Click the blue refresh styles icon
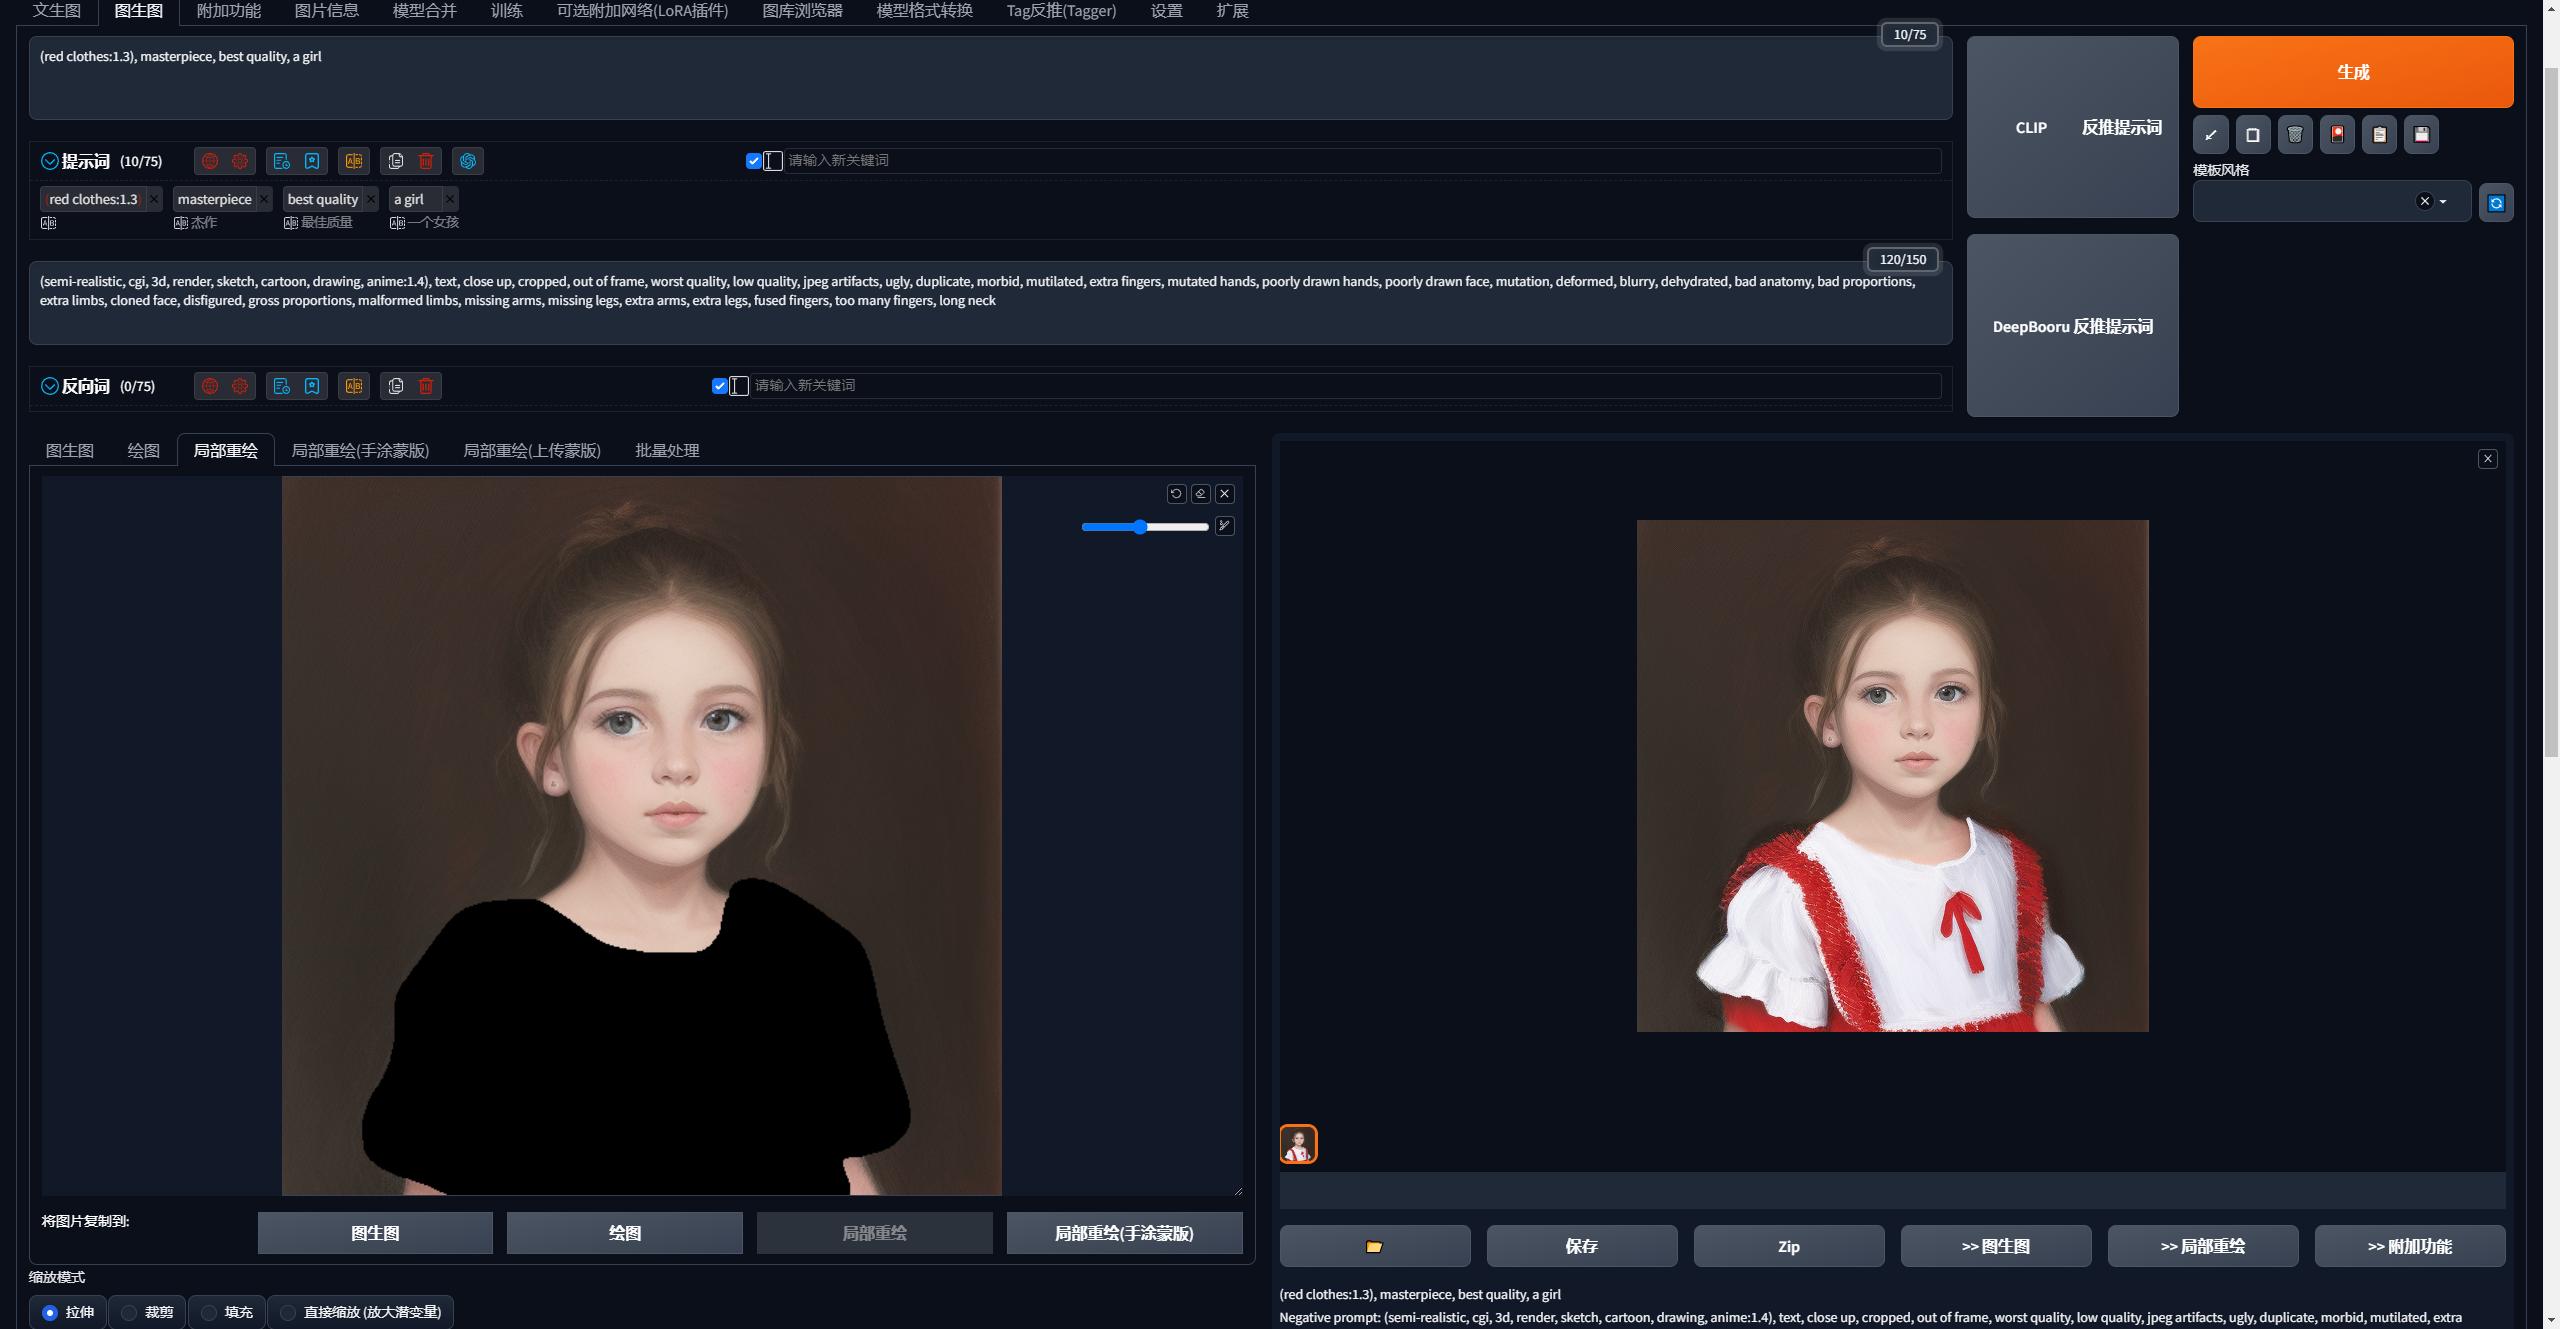 tap(2496, 203)
